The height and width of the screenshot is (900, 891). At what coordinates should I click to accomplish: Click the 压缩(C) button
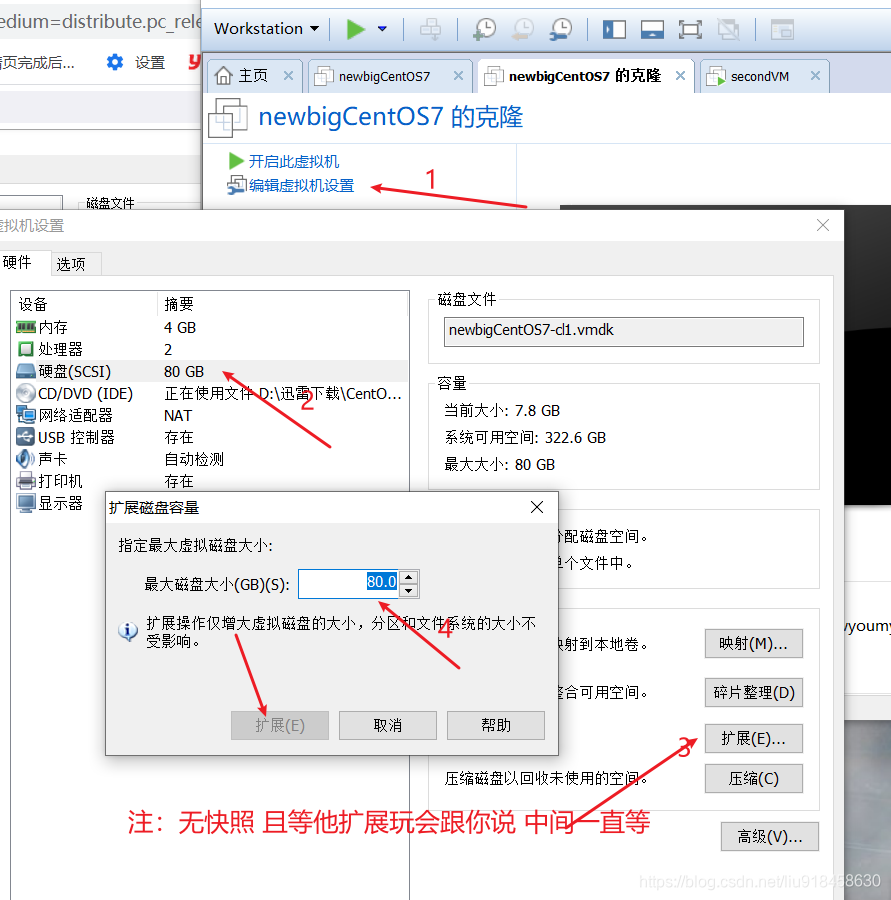coord(753,778)
